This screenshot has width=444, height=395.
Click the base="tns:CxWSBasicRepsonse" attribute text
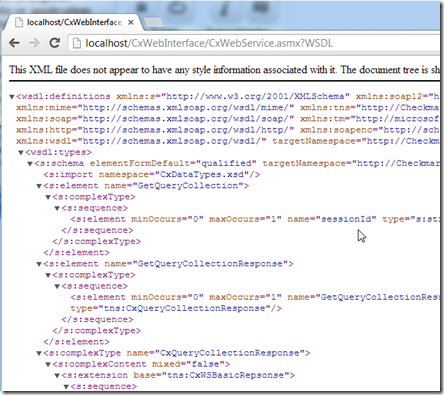pos(211,375)
